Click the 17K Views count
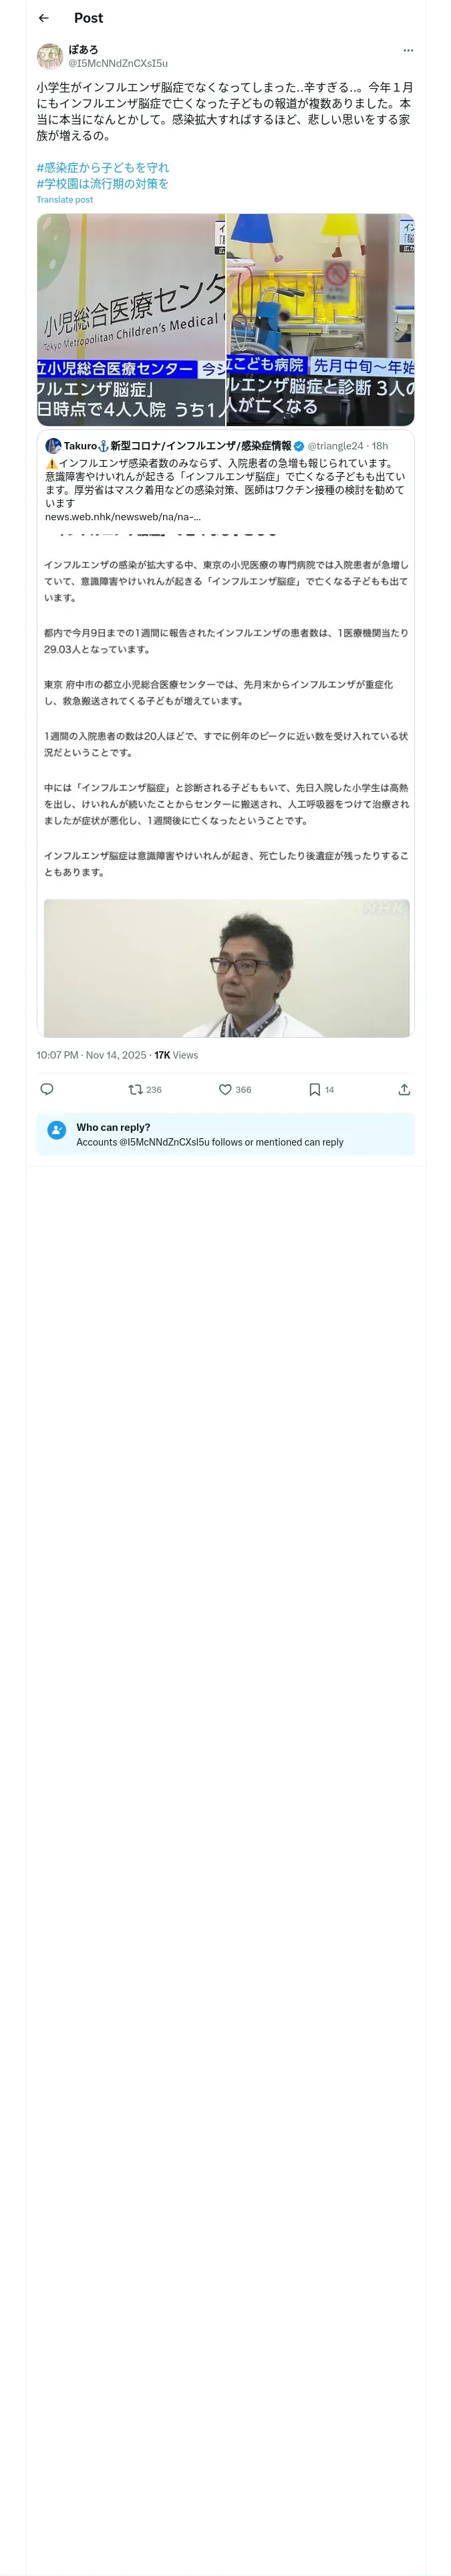The image size is (451, 2576). 176,1055
